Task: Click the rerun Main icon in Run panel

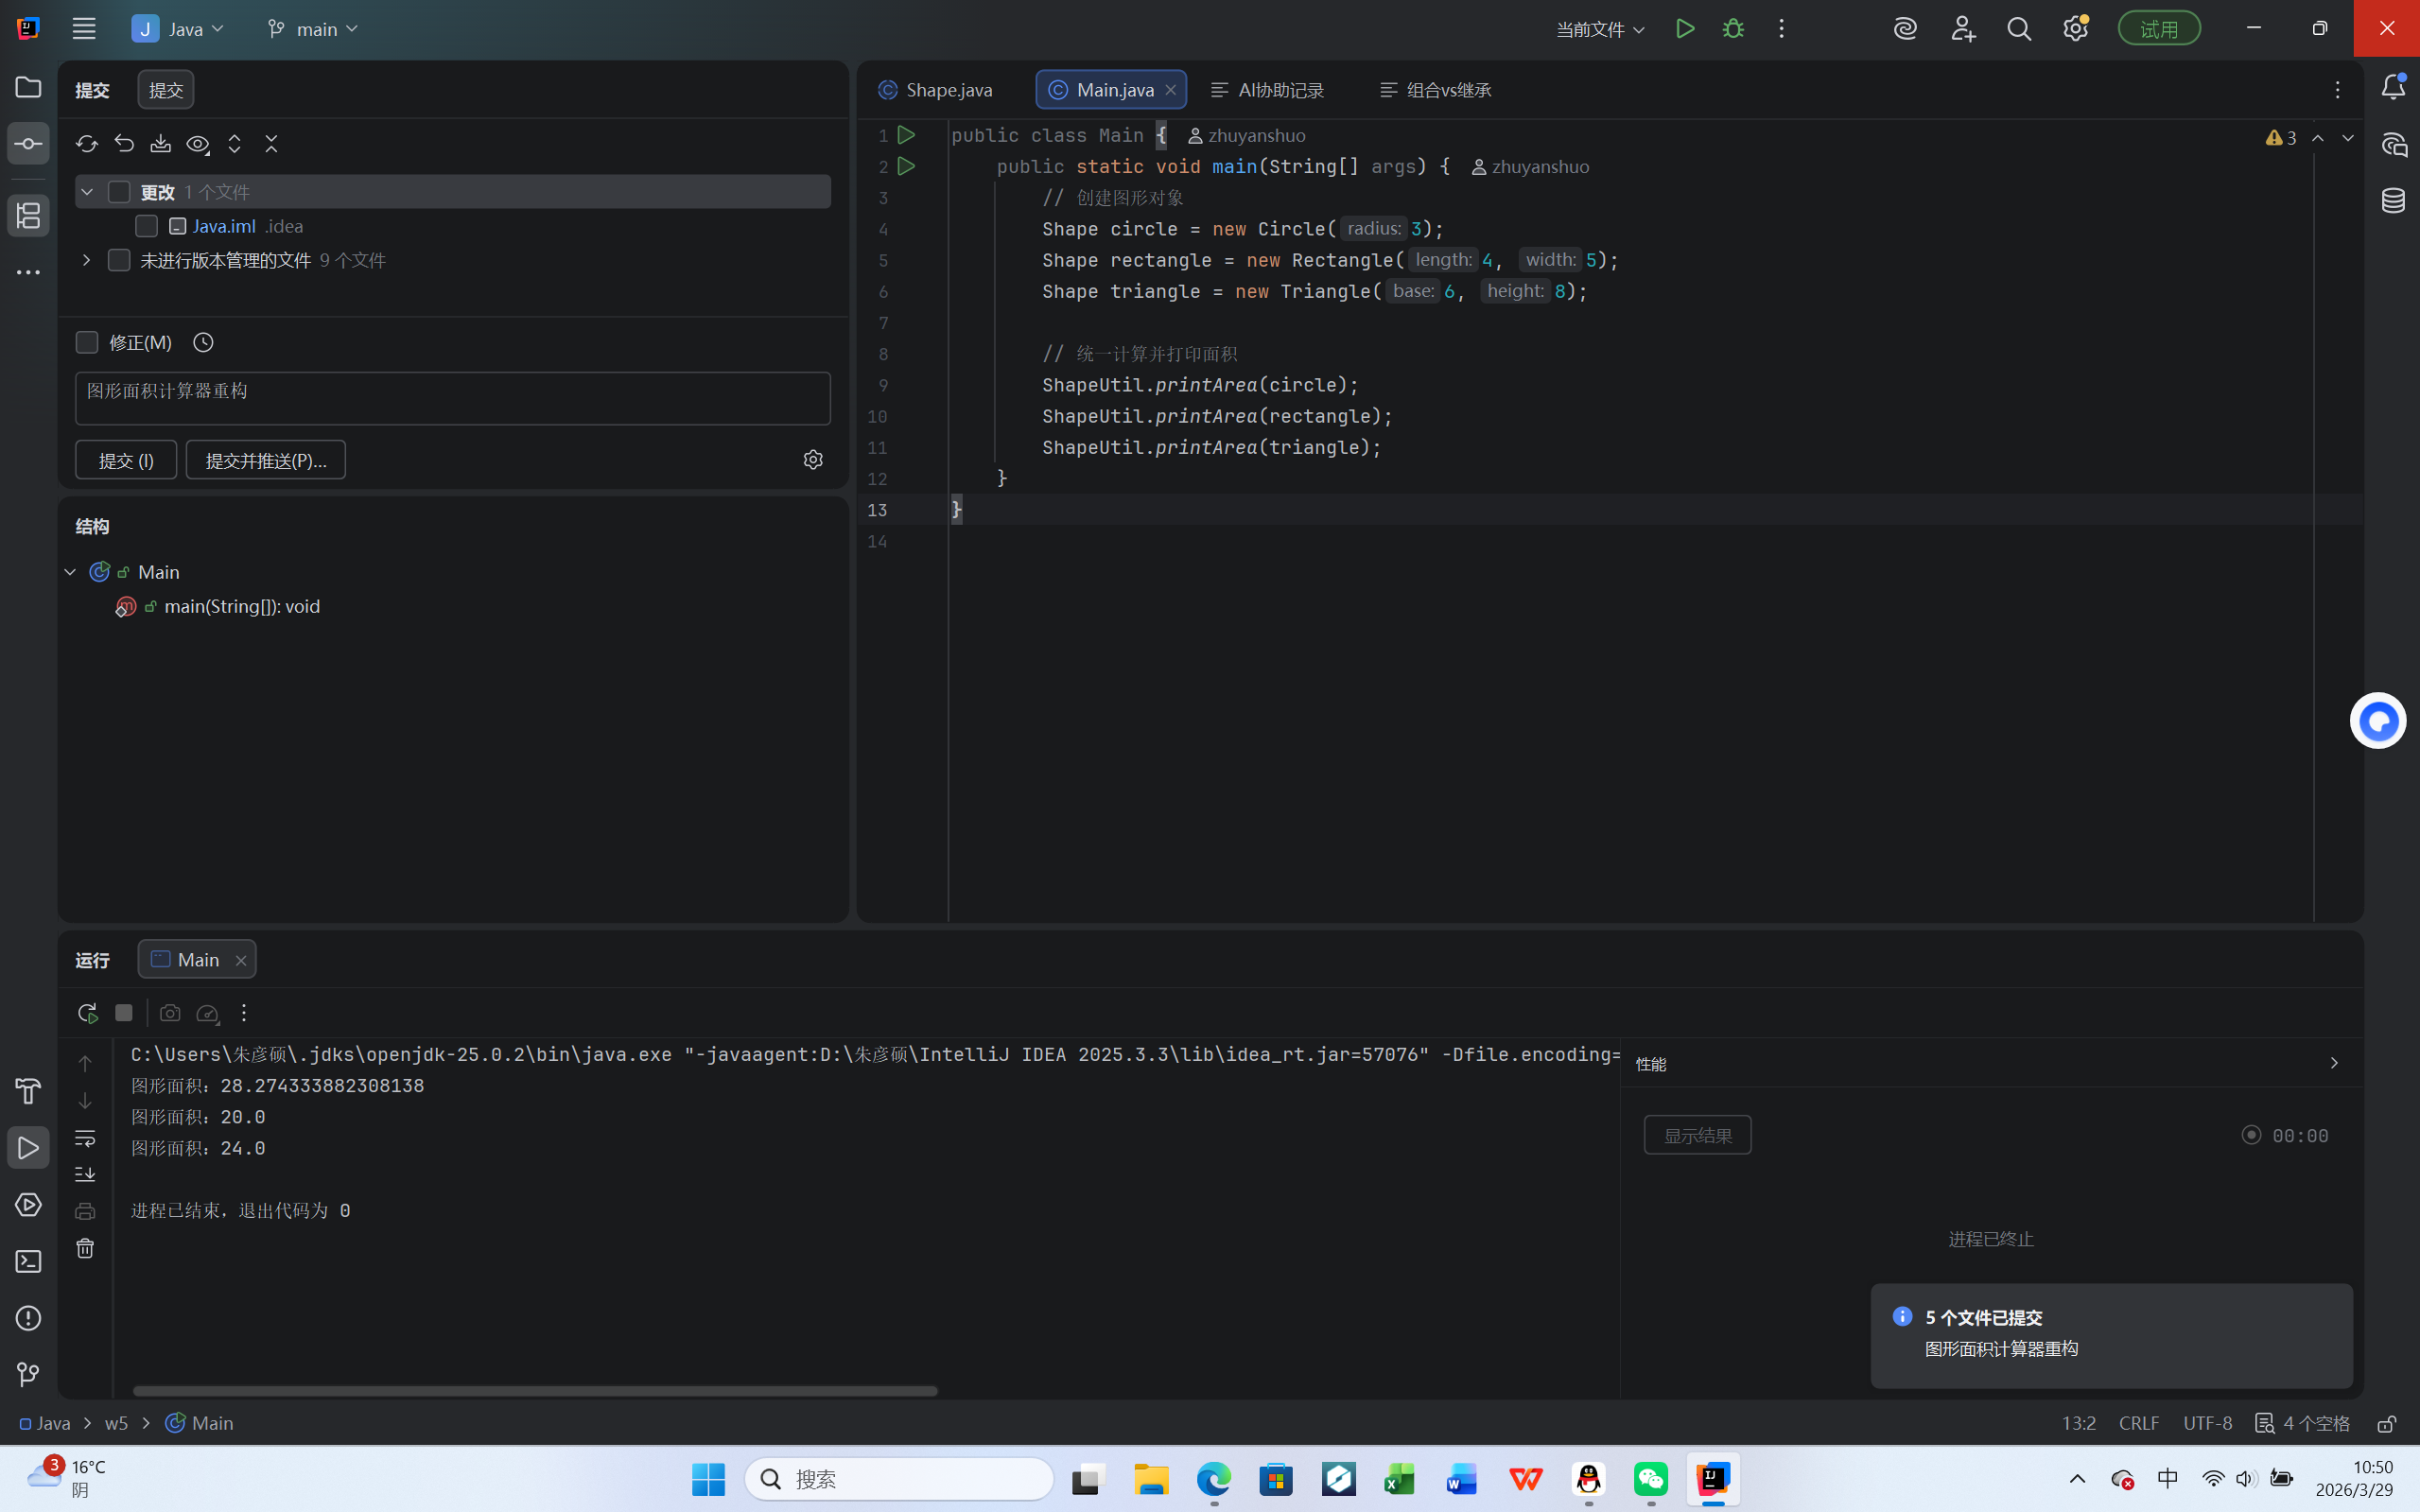Action: click(87, 1013)
